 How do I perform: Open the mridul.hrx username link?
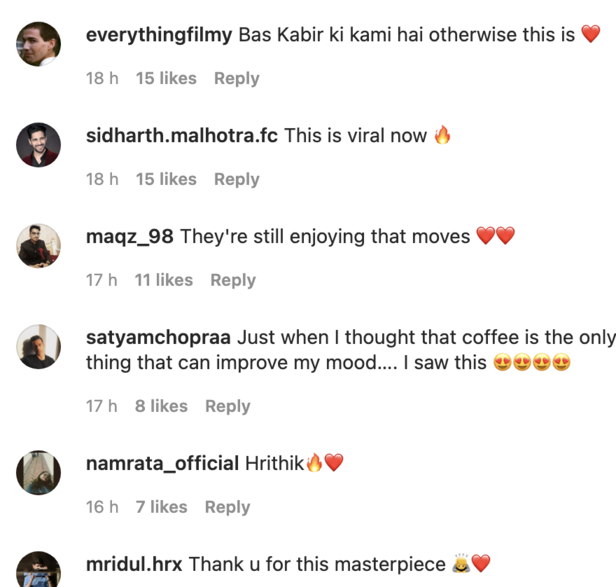(135, 564)
